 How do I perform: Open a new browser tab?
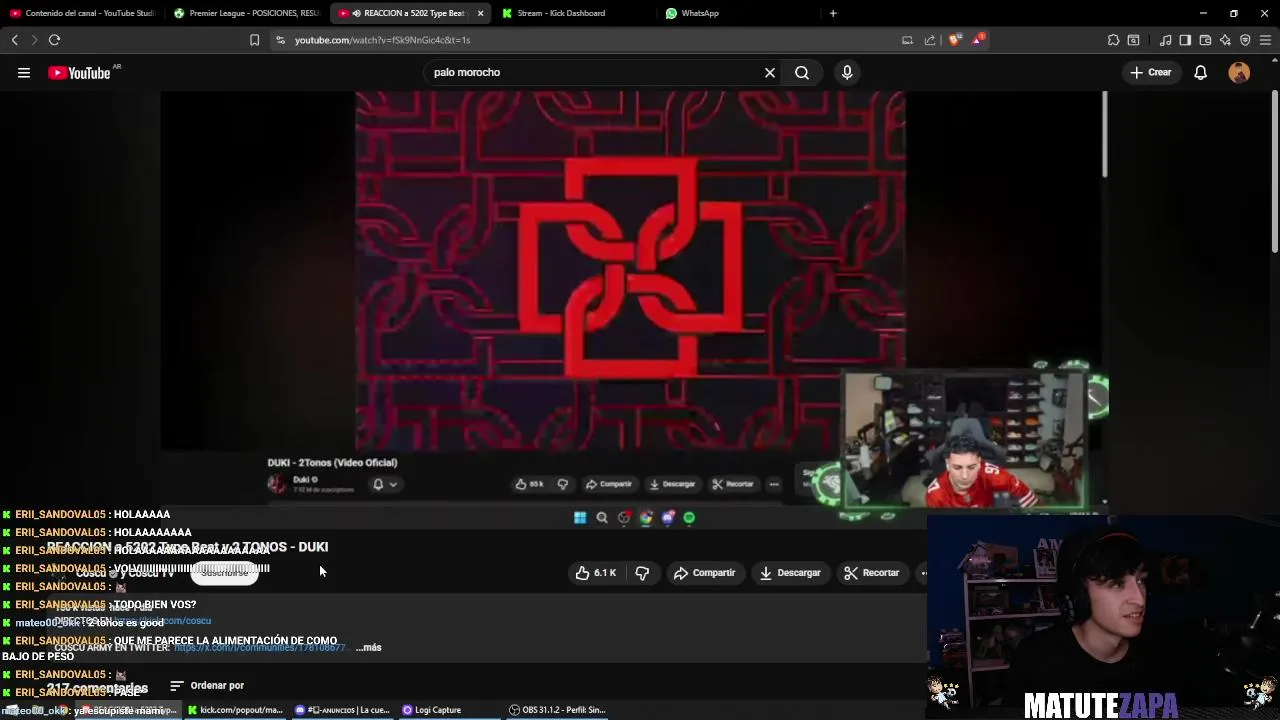[x=833, y=13]
